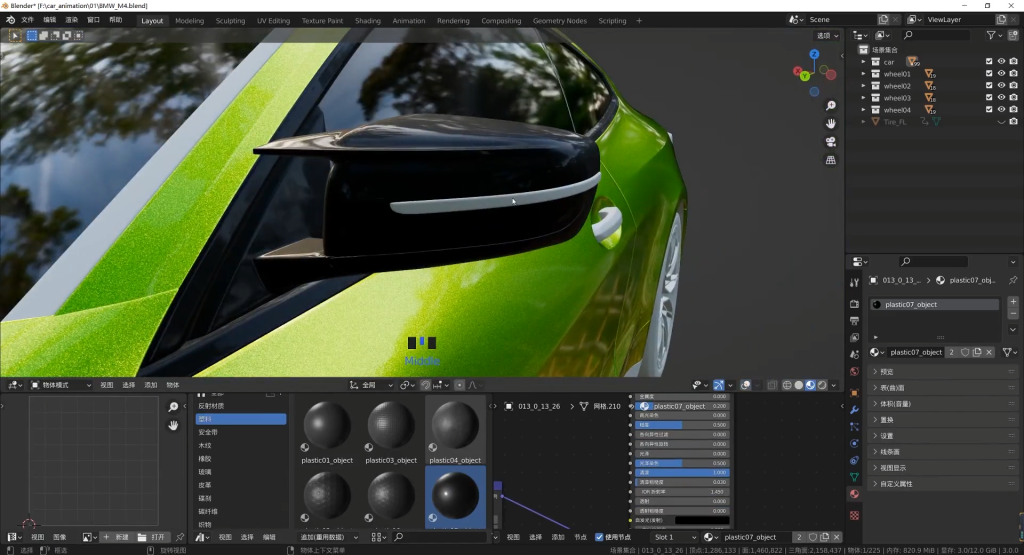Click the fake user shield icon for material
Image resolution: width=1024 pixels, height=555 pixels.
[965, 352]
